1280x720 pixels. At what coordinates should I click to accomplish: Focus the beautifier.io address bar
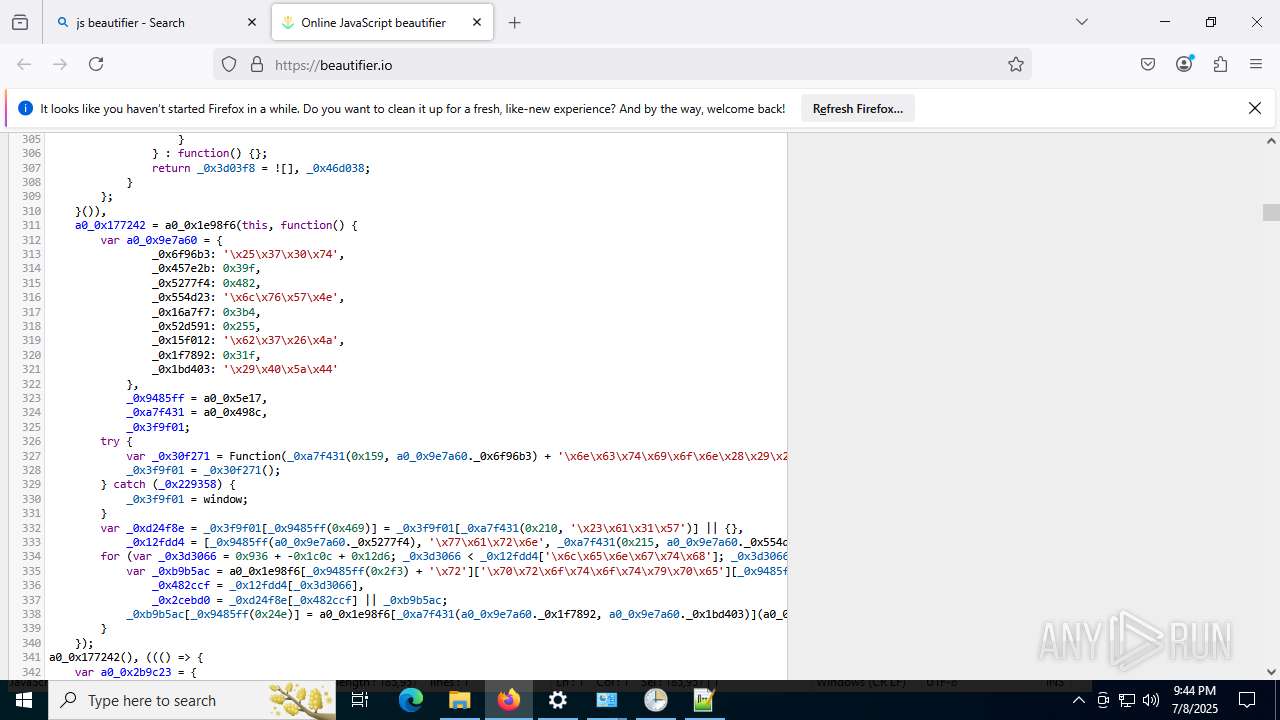[x=620, y=64]
